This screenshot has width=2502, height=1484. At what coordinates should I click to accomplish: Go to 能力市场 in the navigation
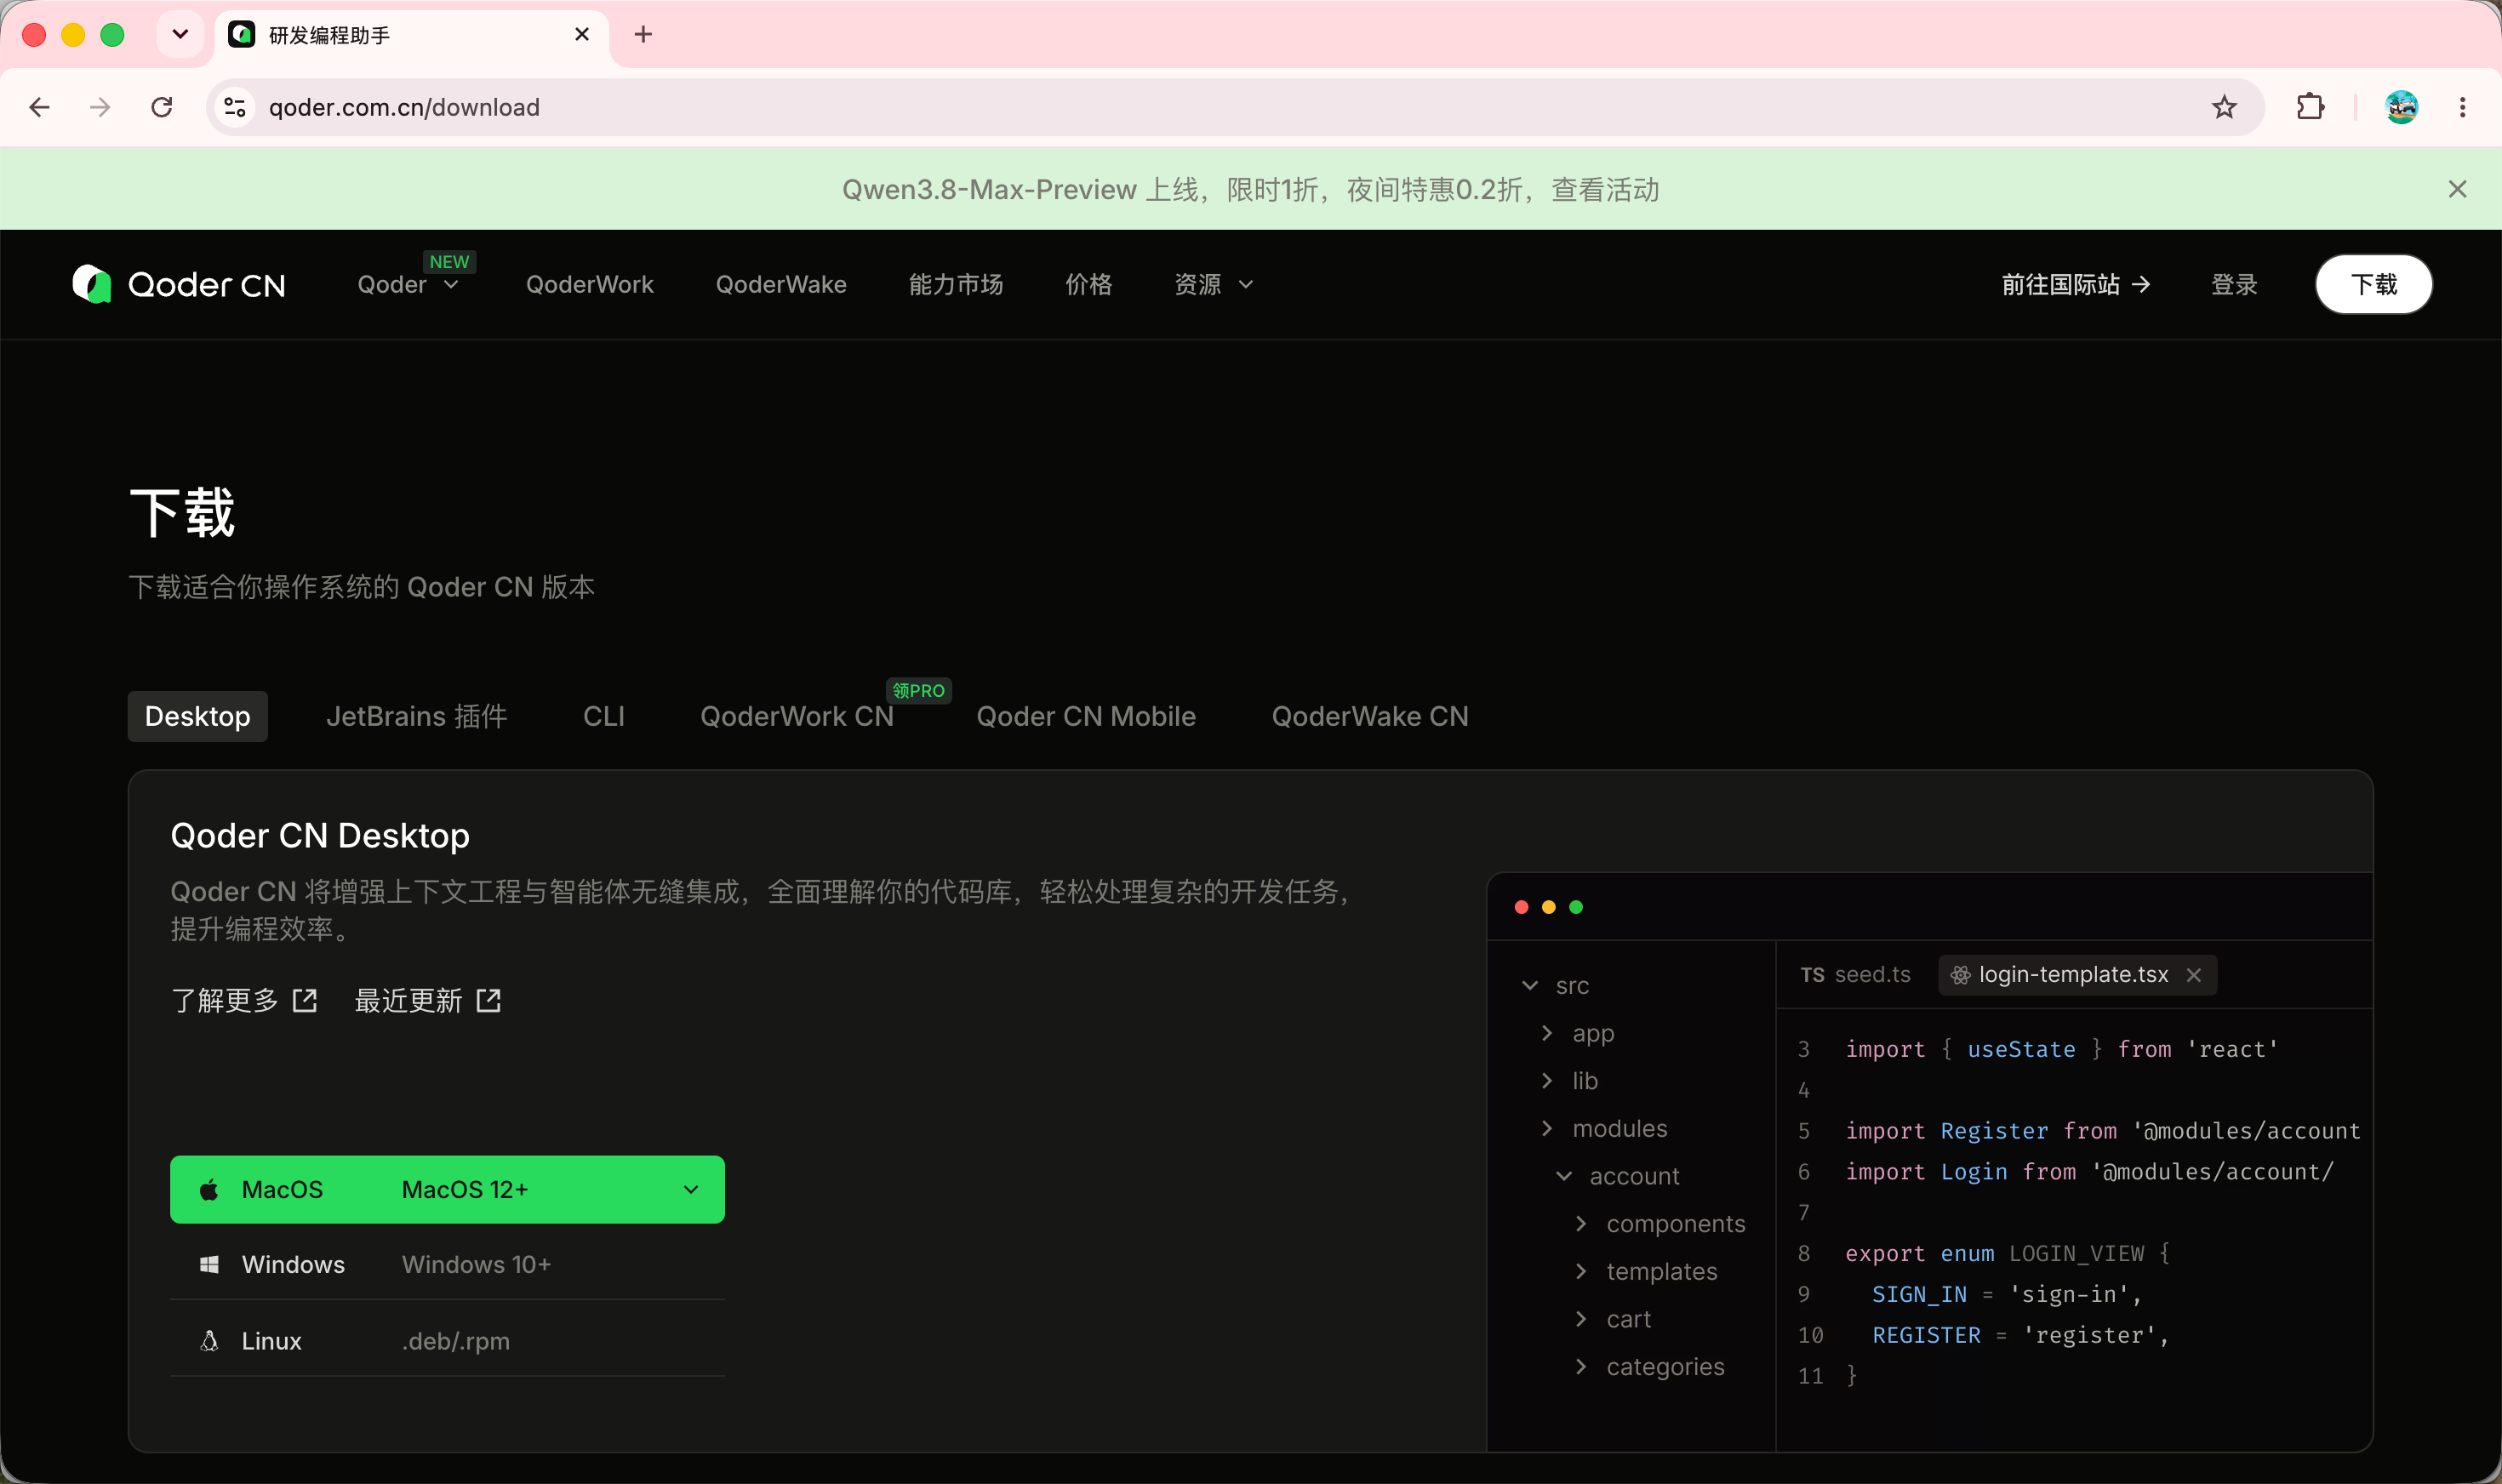(x=956, y=285)
